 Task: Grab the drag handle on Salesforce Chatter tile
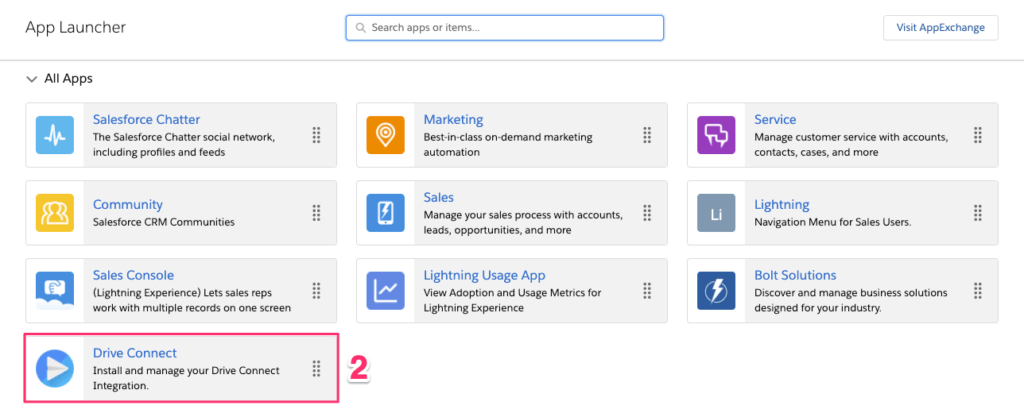[x=317, y=135]
